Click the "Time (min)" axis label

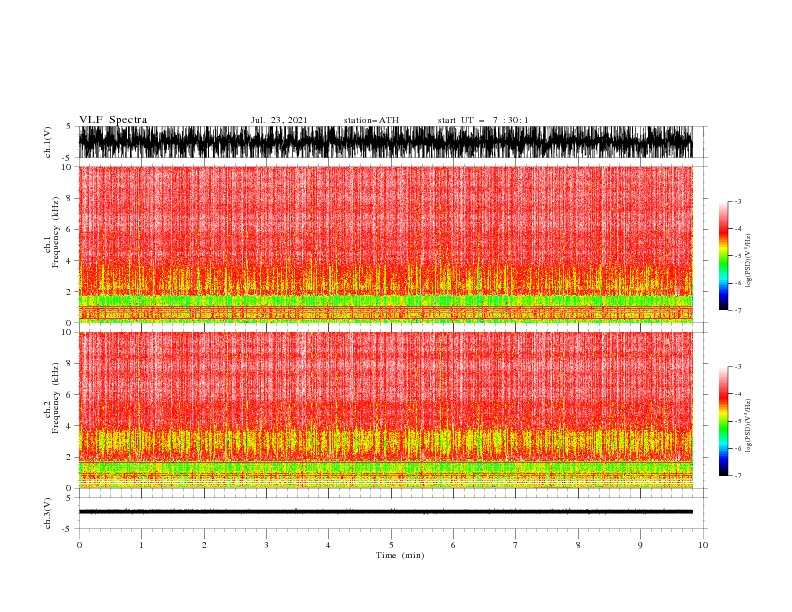pyautogui.click(x=400, y=555)
